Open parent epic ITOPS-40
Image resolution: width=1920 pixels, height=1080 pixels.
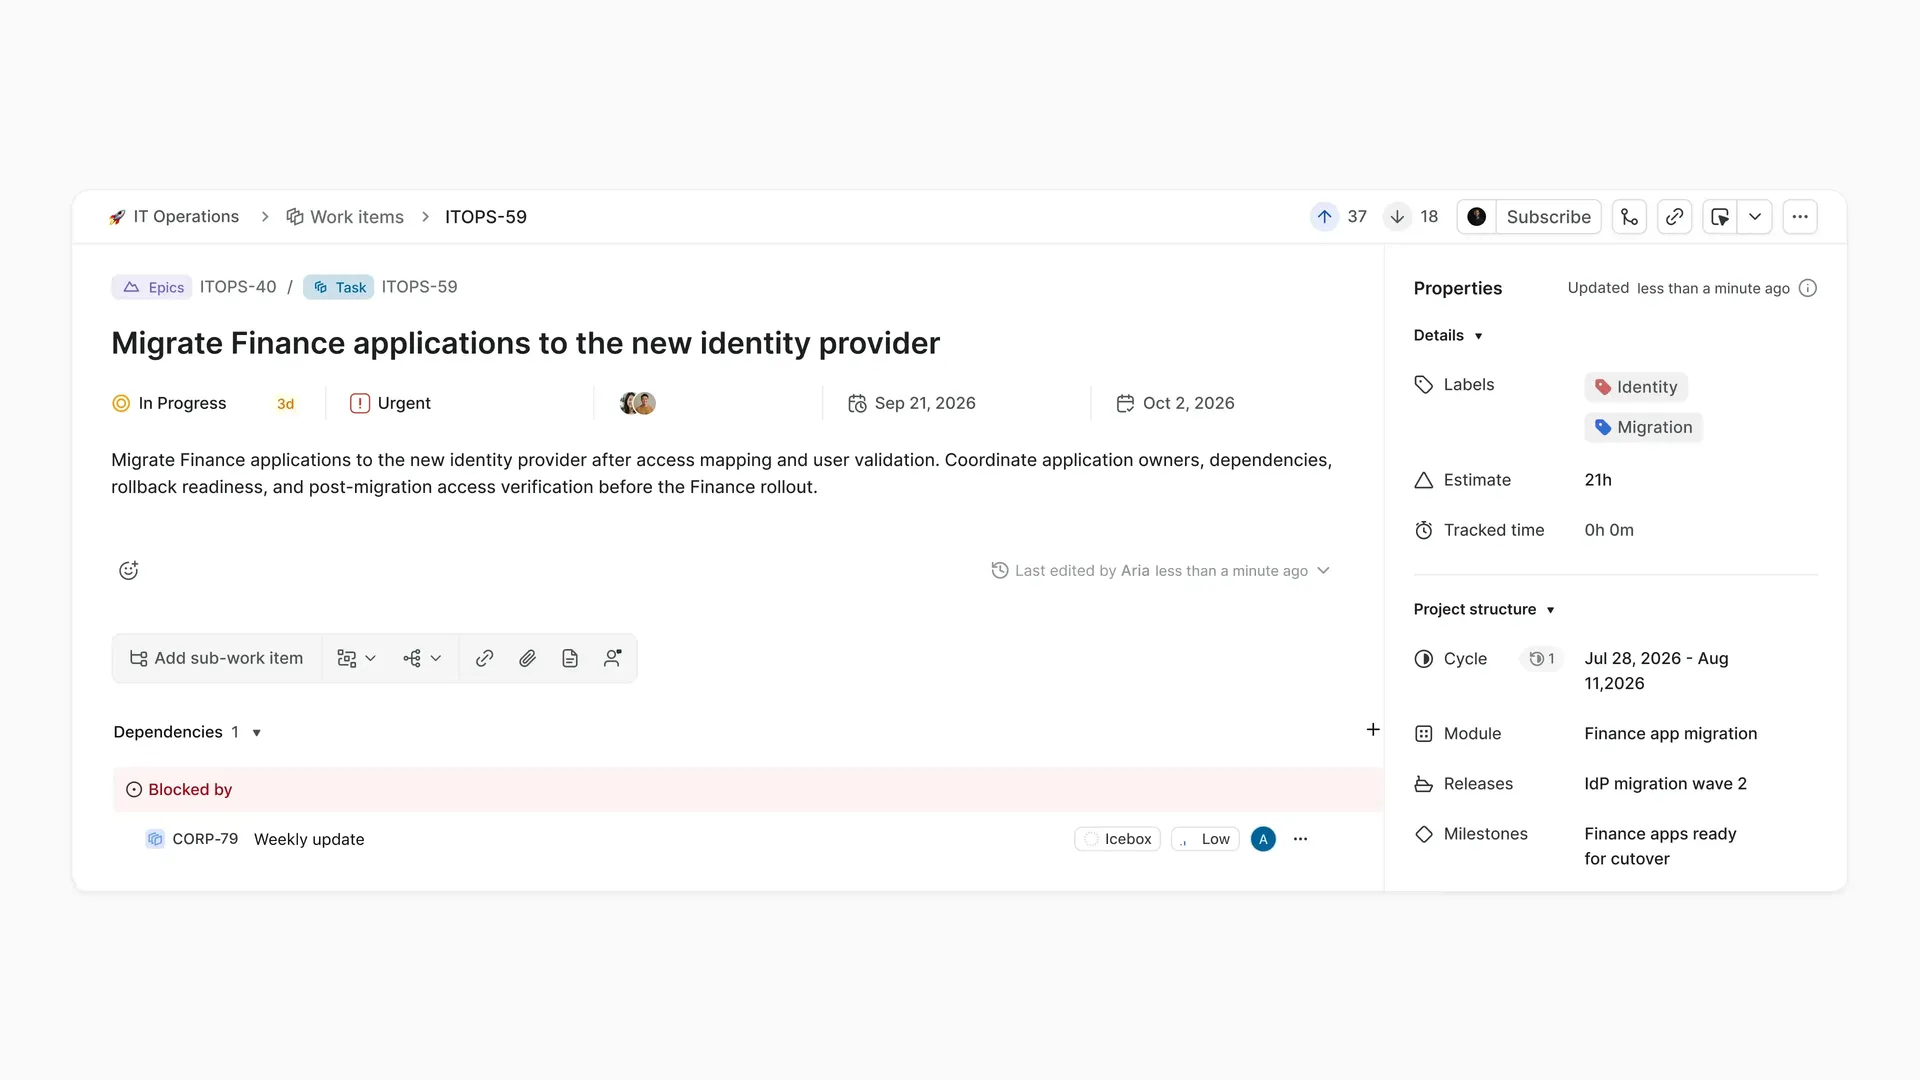(x=238, y=287)
